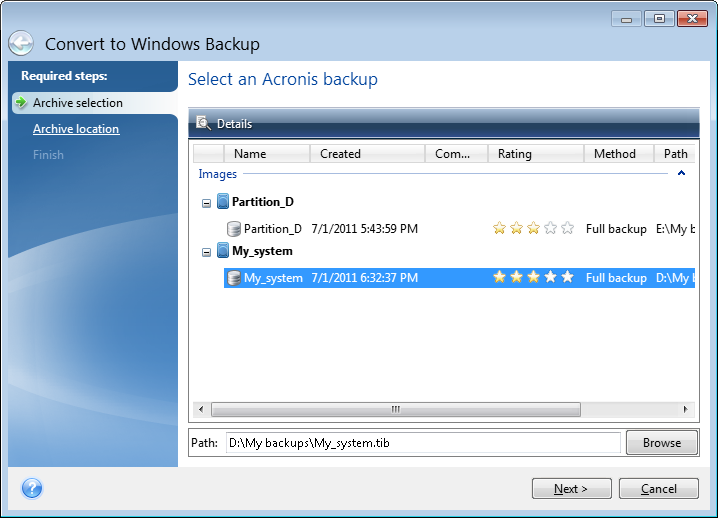This screenshot has height=518, width=718.
Task: Click the scrollbar left arrow
Action: (201, 409)
